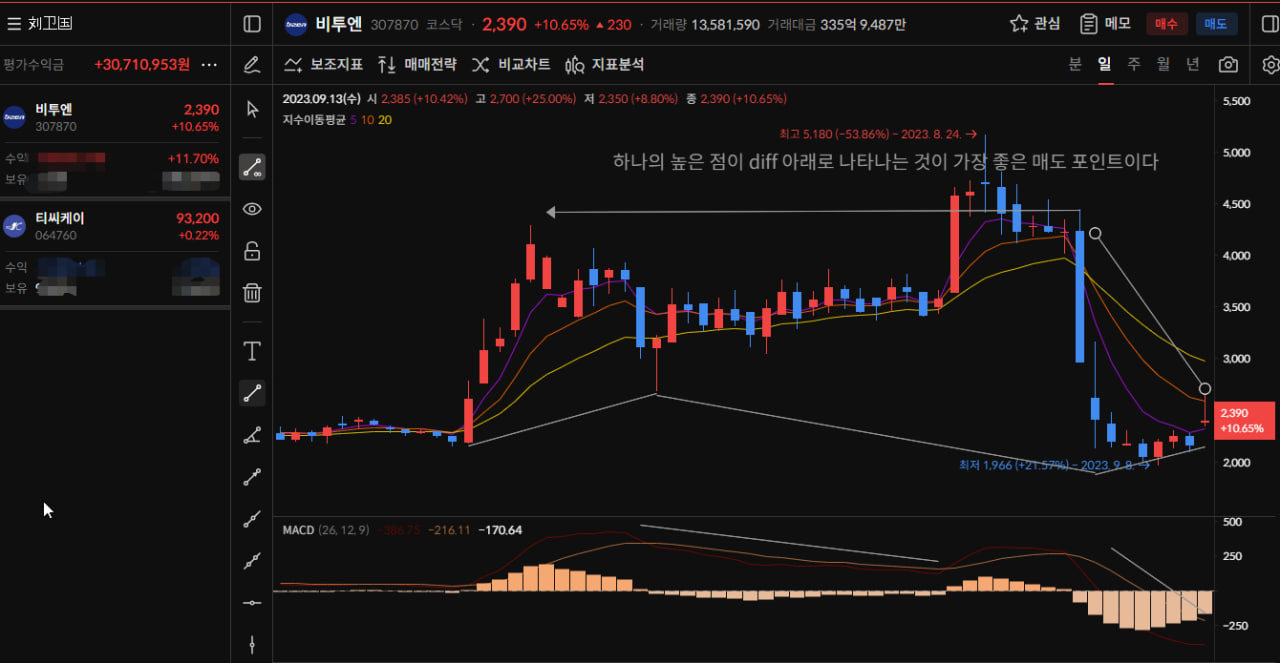This screenshot has width=1280, height=663.
Task: Click the orange 10 moving average value
Action: [368, 120]
